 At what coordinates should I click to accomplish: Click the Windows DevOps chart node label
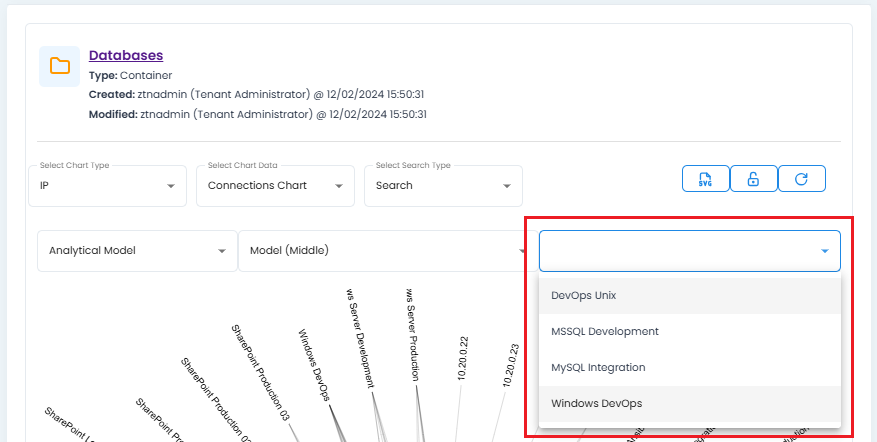click(x=313, y=365)
